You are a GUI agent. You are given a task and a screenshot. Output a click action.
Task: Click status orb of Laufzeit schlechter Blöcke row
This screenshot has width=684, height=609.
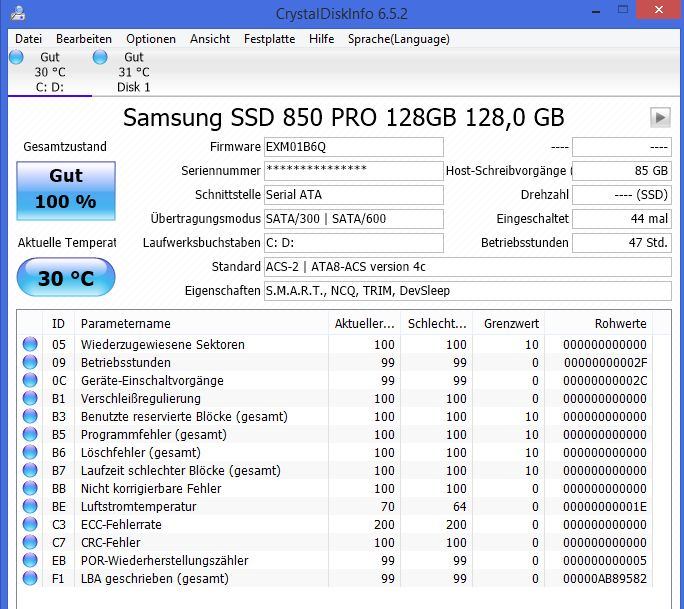pyautogui.click(x=30, y=470)
